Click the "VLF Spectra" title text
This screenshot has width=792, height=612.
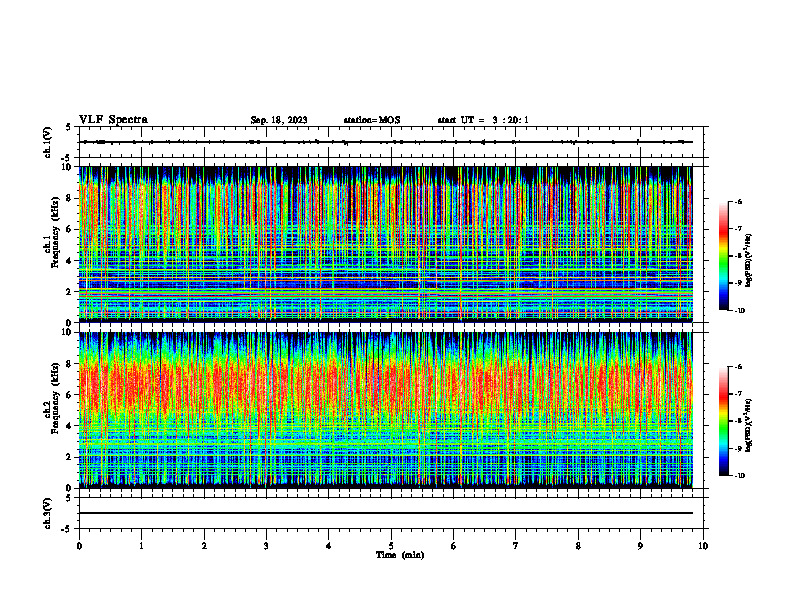[x=113, y=120]
